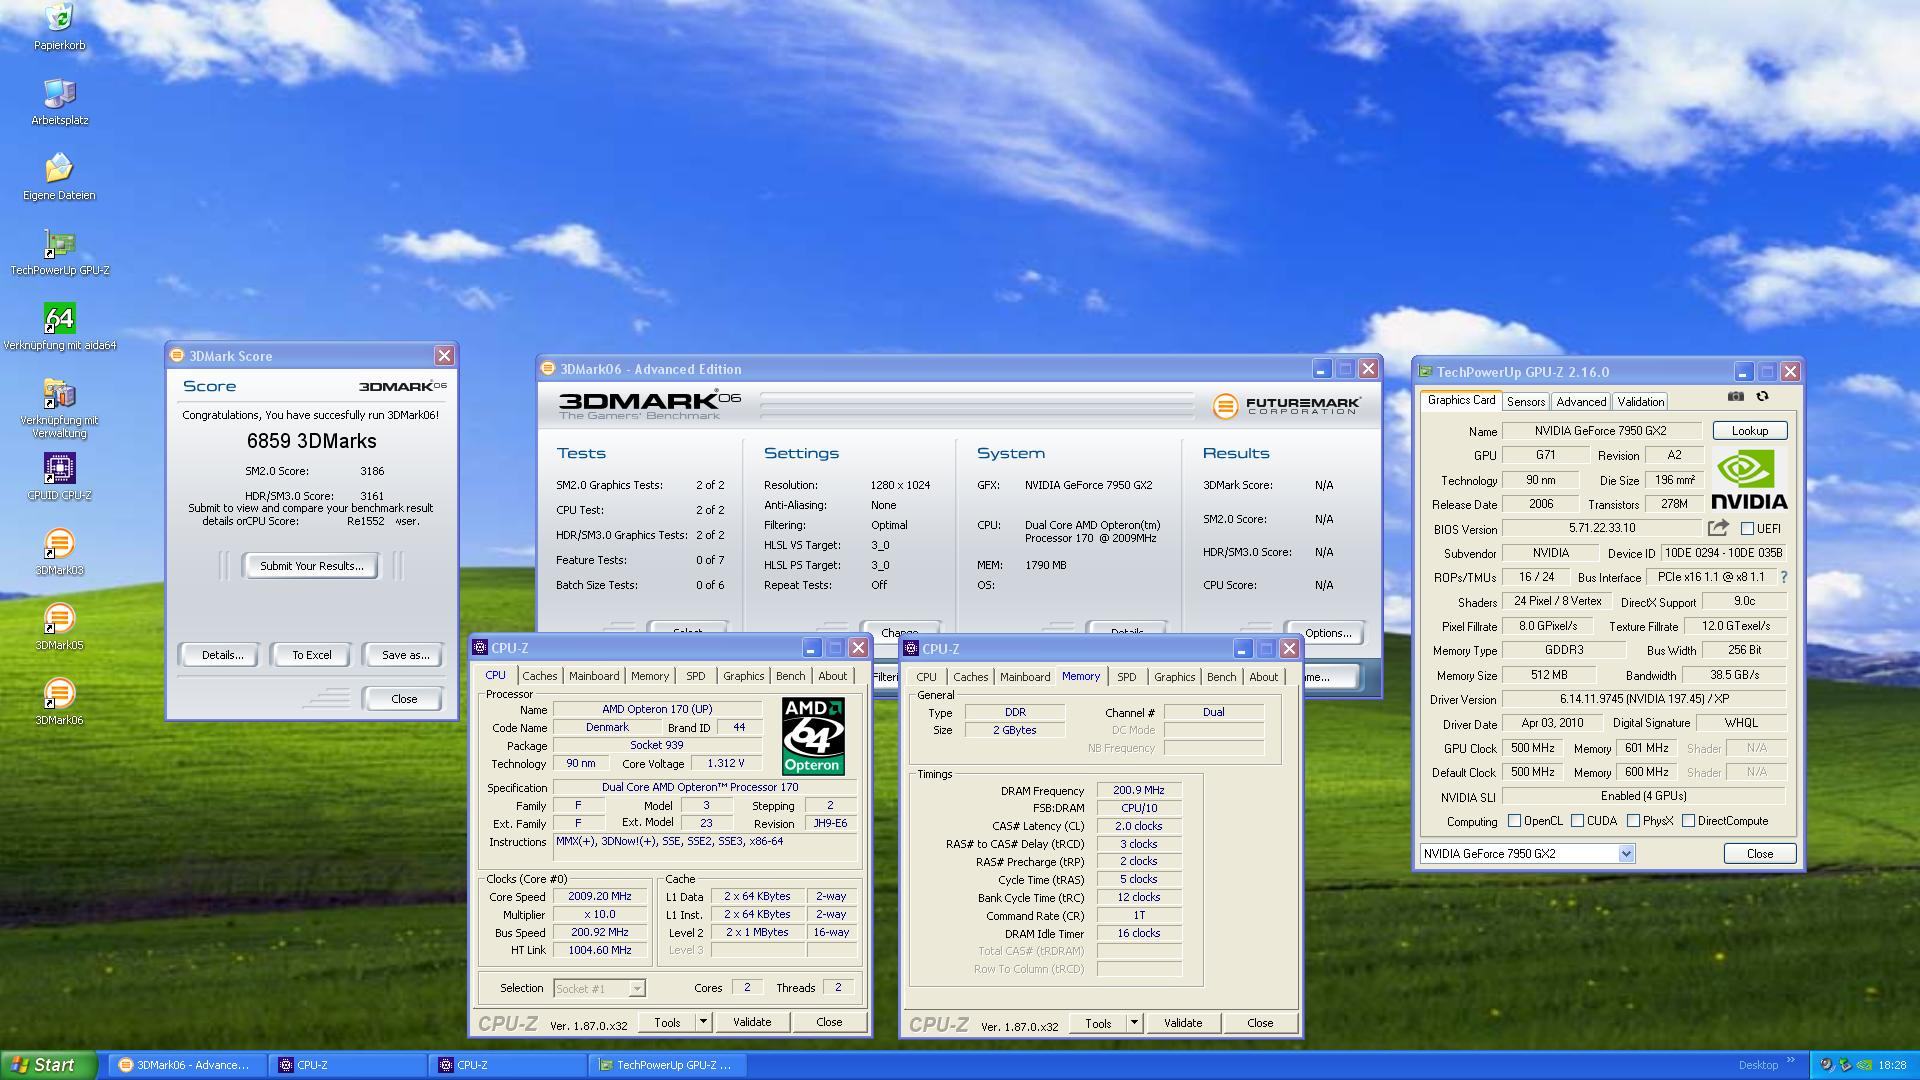Screen dimensions: 1920x1080
Task: Toggle the OpenCL checkbox
Action: pos(1514,821)
